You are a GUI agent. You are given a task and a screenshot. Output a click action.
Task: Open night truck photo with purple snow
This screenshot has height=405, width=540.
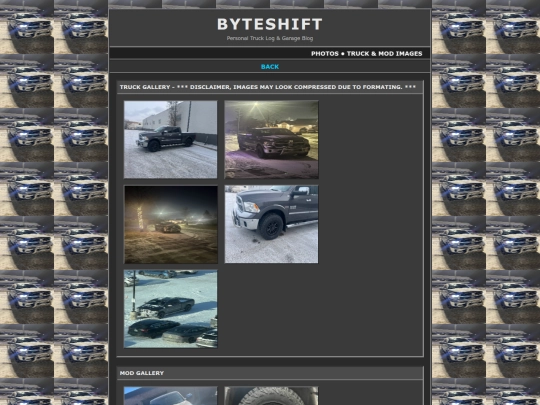(271, 139)
